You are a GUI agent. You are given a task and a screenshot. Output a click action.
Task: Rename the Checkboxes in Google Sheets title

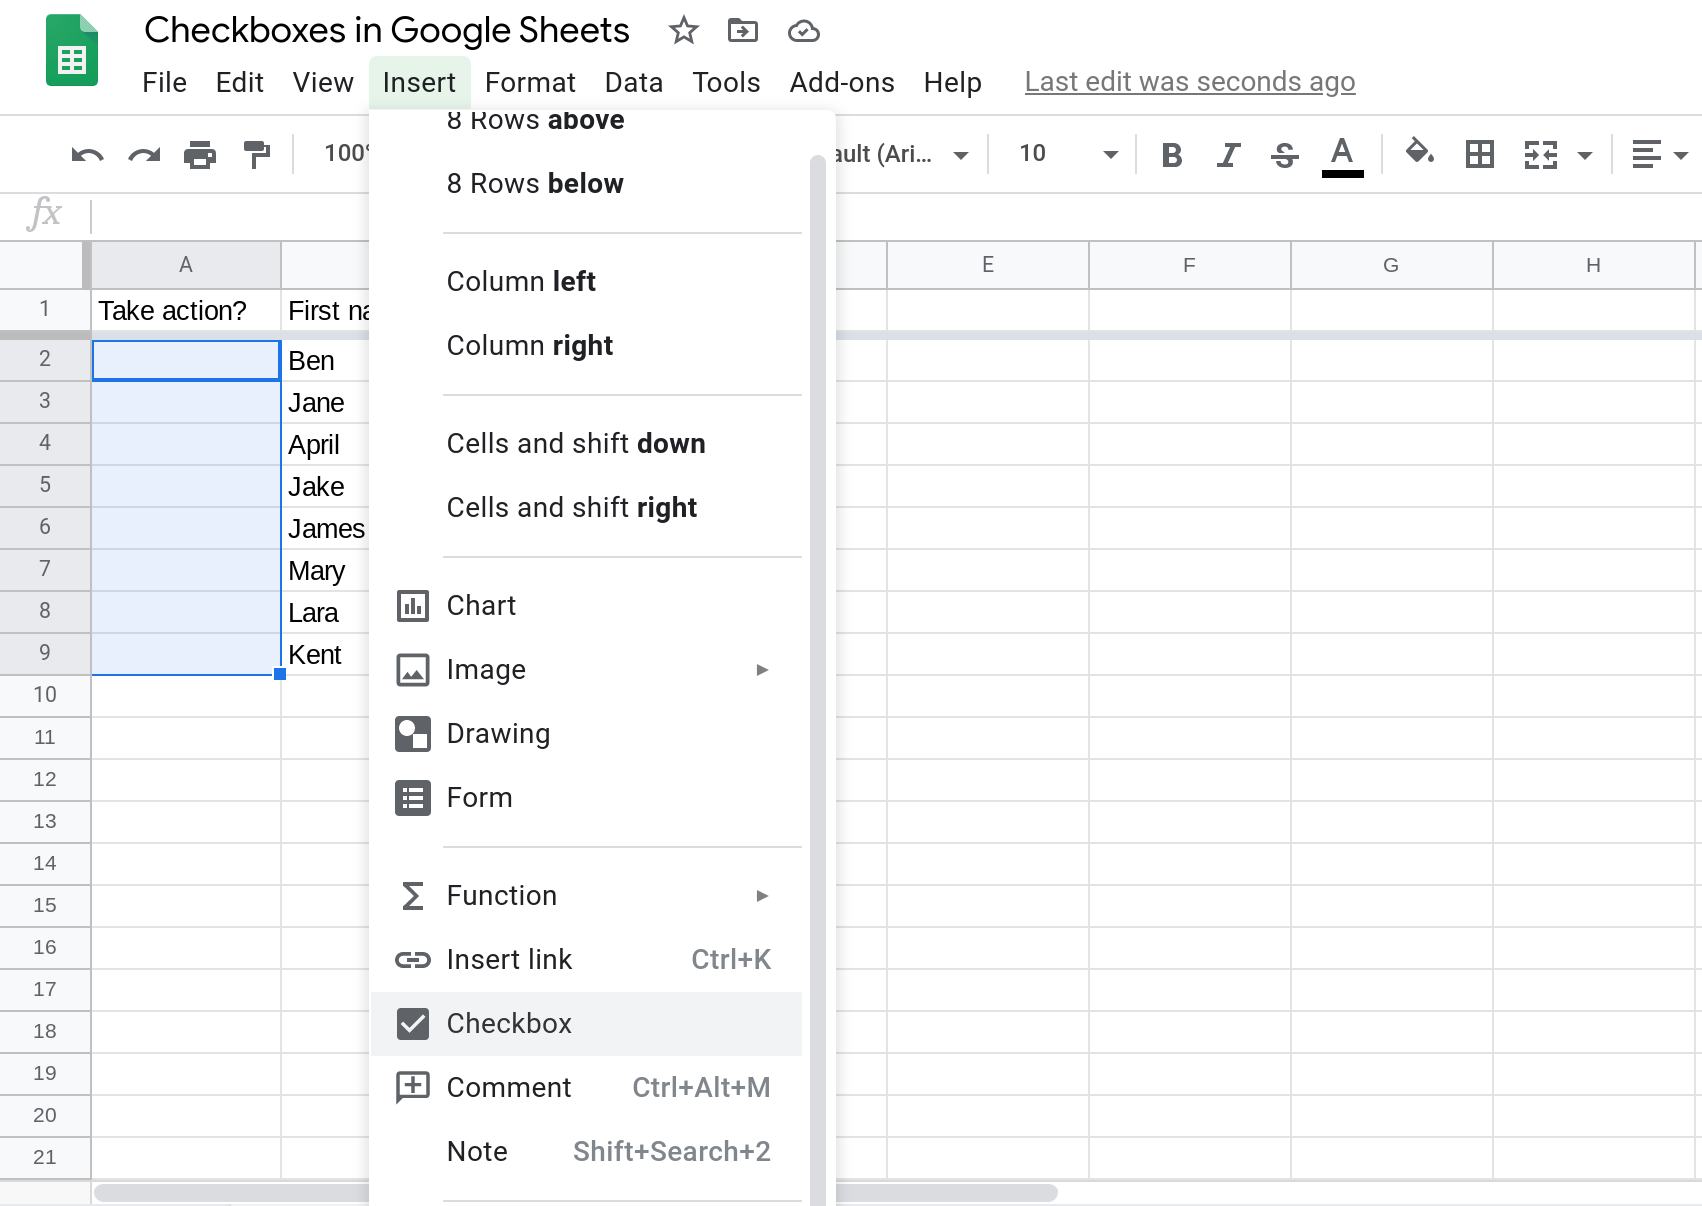[x=387, y=31]
